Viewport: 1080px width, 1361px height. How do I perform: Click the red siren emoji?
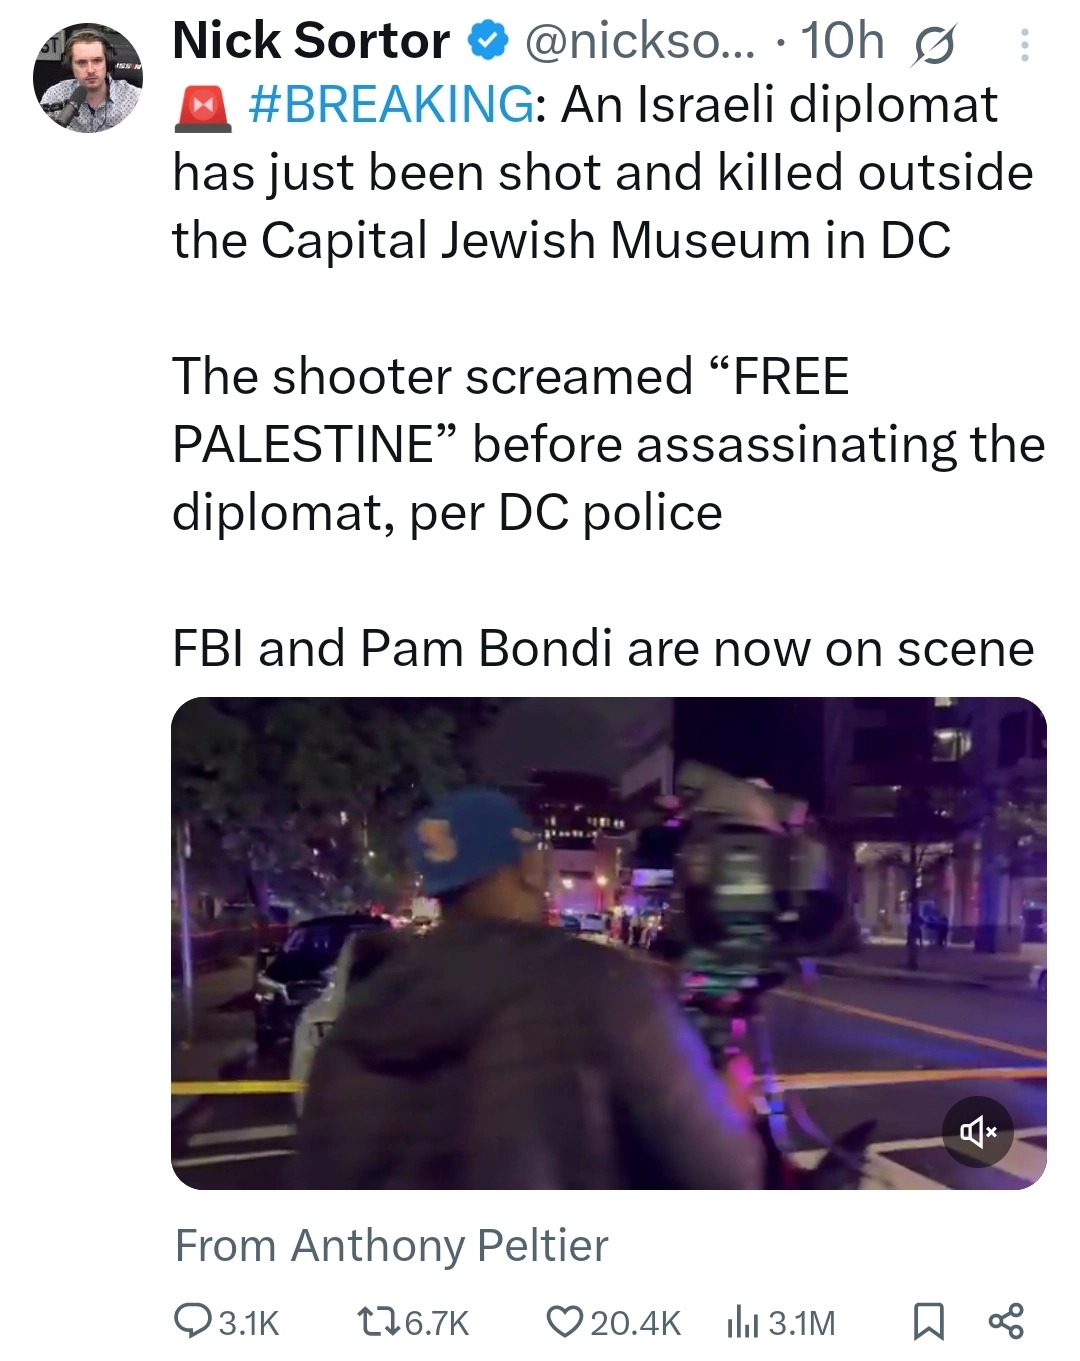coord(203,107)
